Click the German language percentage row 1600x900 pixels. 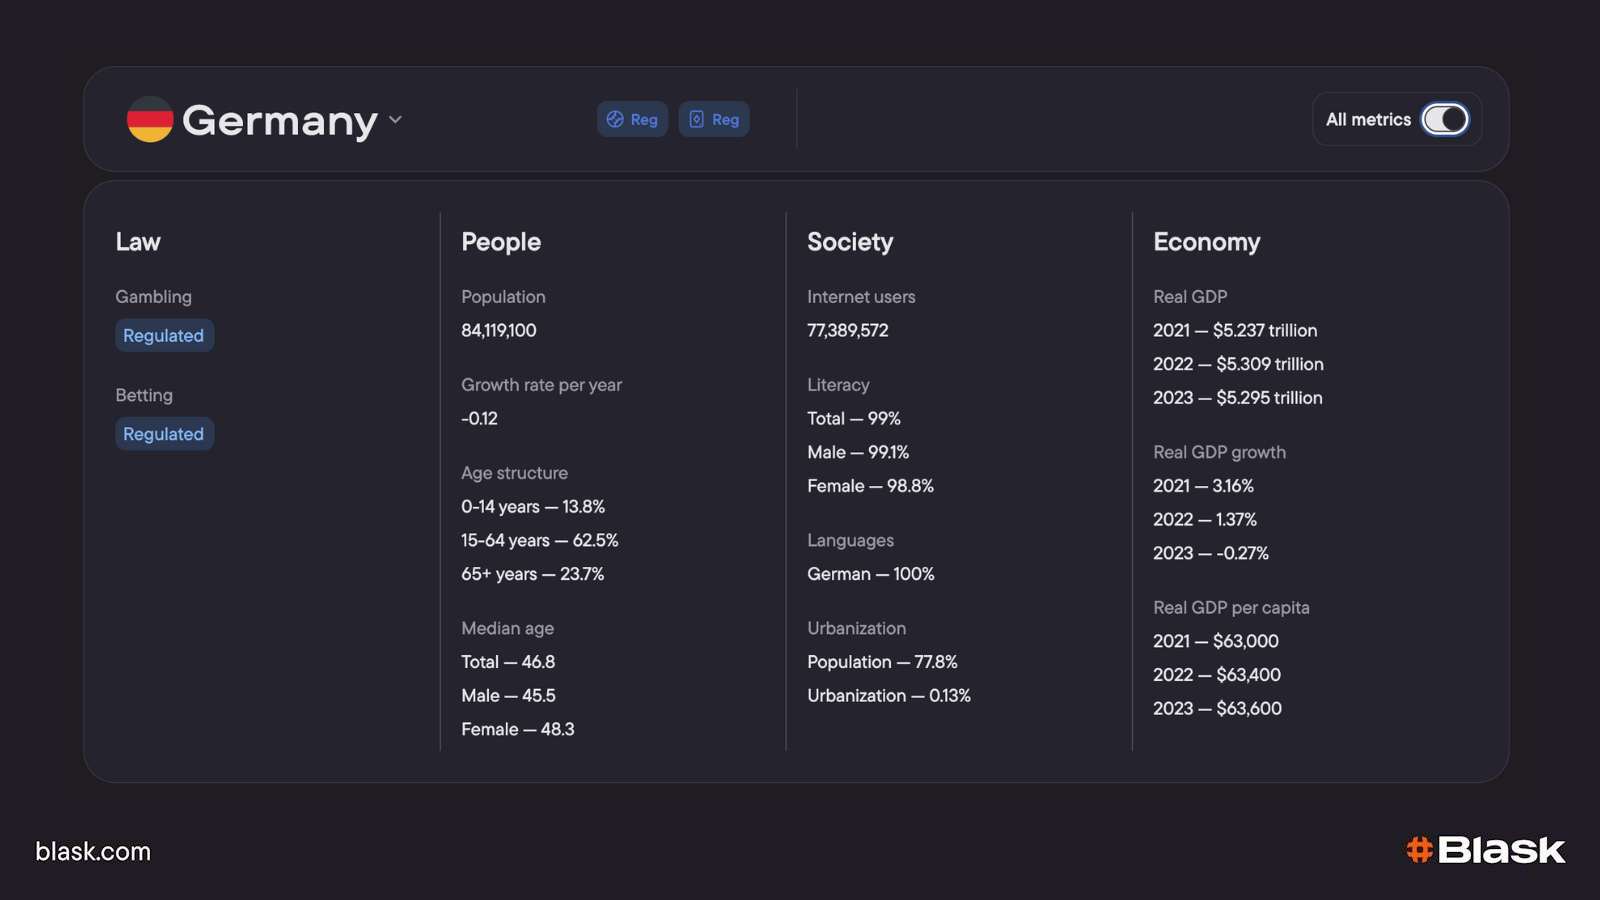871,574
